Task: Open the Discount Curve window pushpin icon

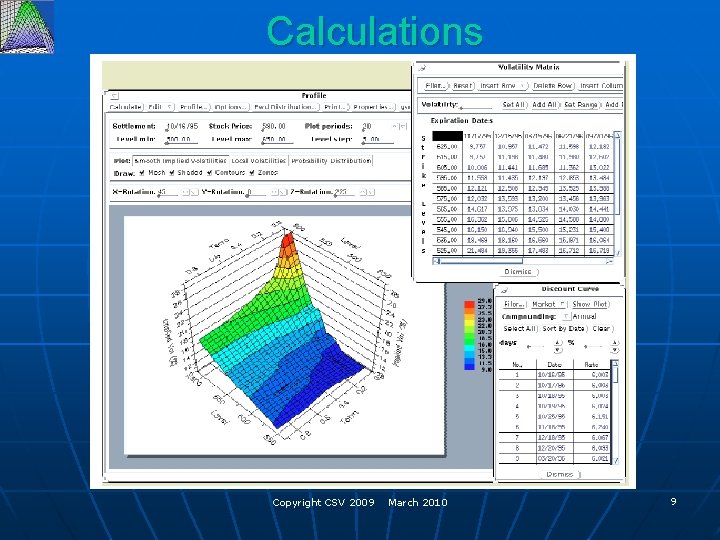Action: pos(504,290)
